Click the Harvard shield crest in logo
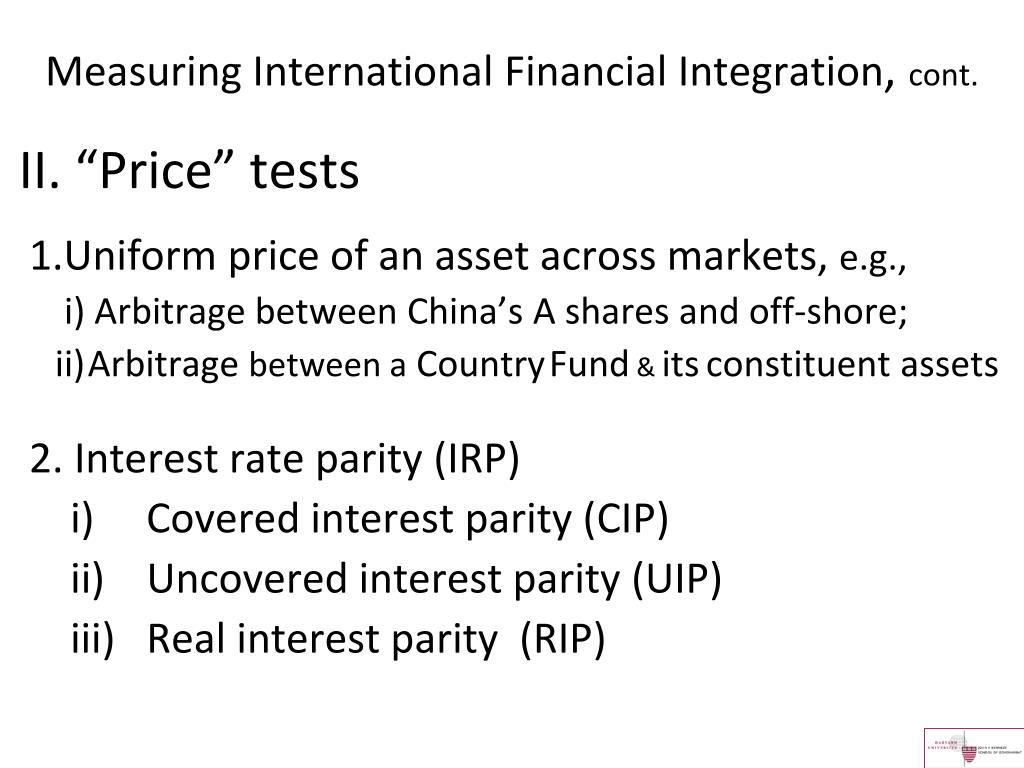Viewport: 1024px width, 768px height. point(968,754)
